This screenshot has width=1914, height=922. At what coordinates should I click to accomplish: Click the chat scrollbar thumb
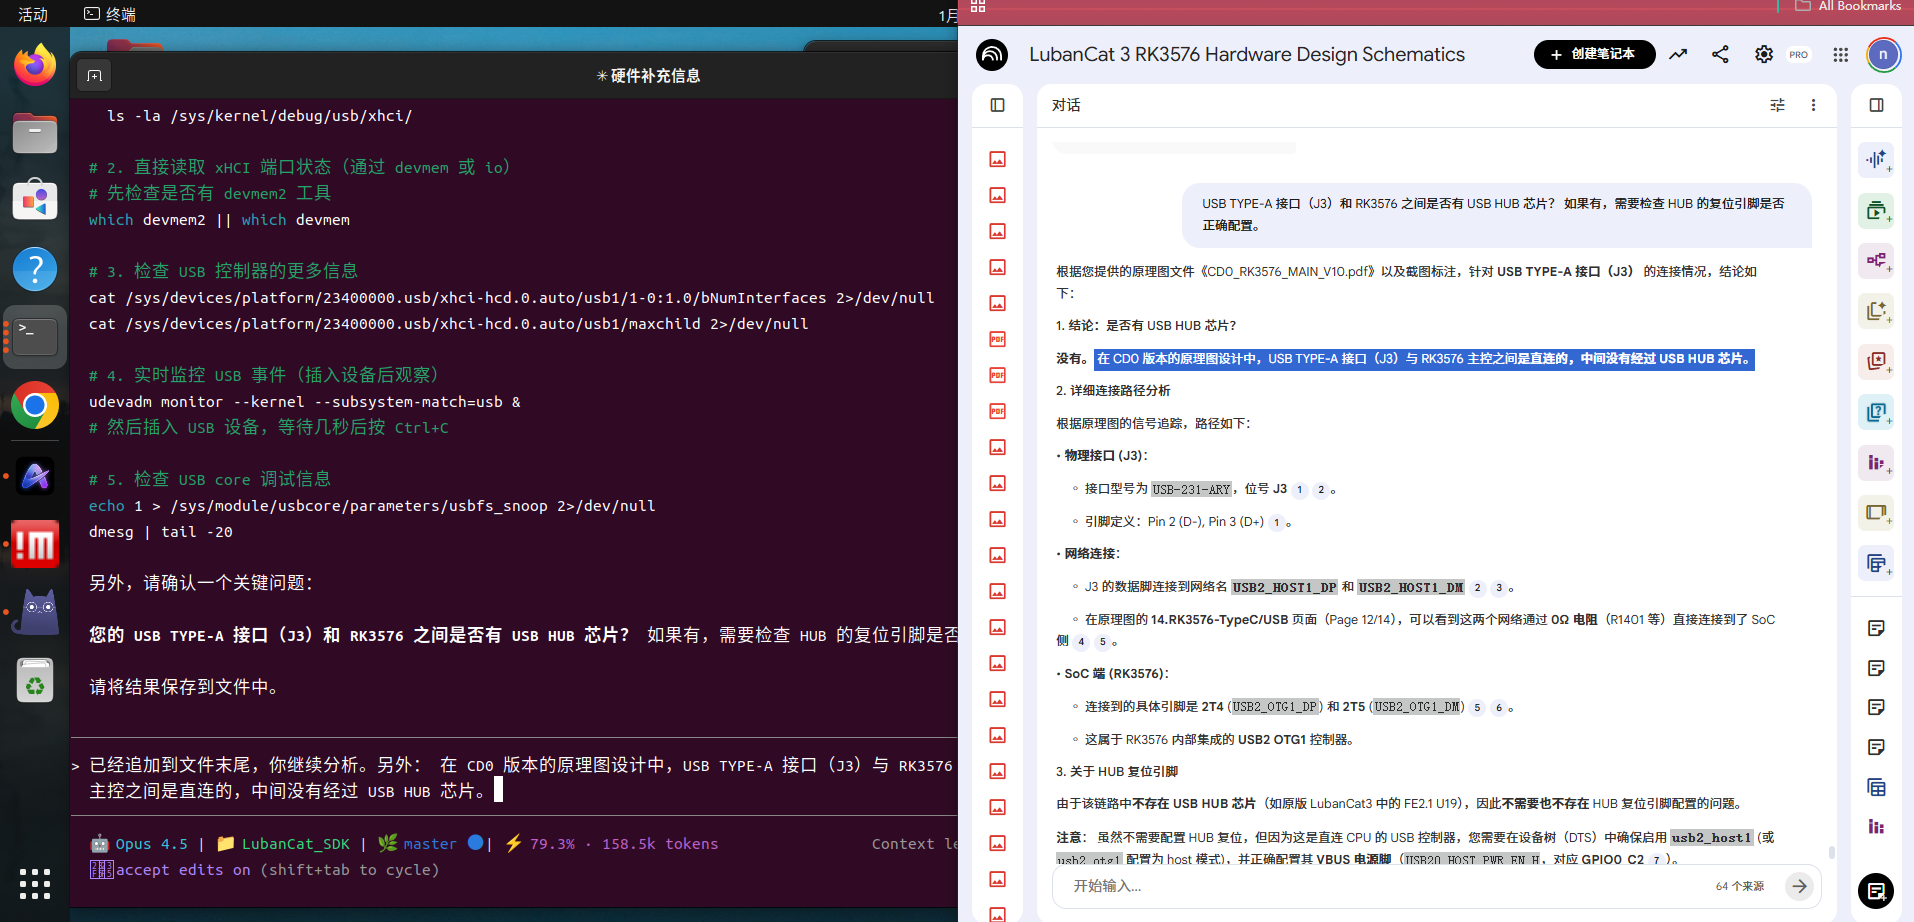point(1831,852)
